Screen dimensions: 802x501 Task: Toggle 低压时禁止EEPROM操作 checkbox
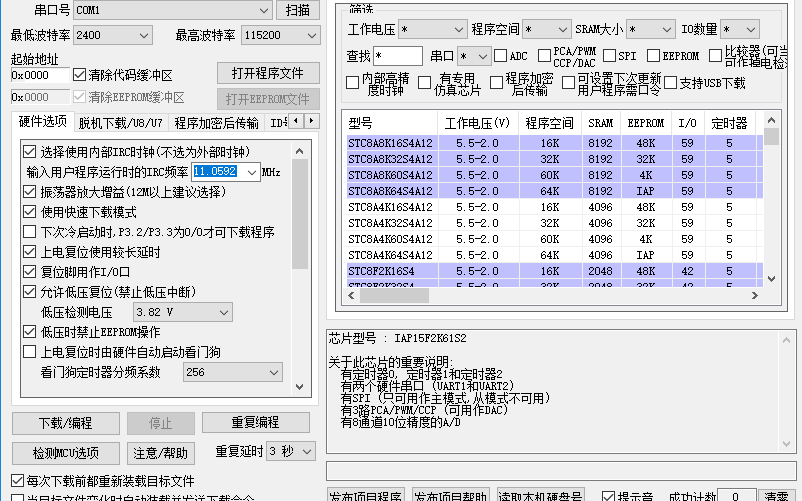[30, 332]
